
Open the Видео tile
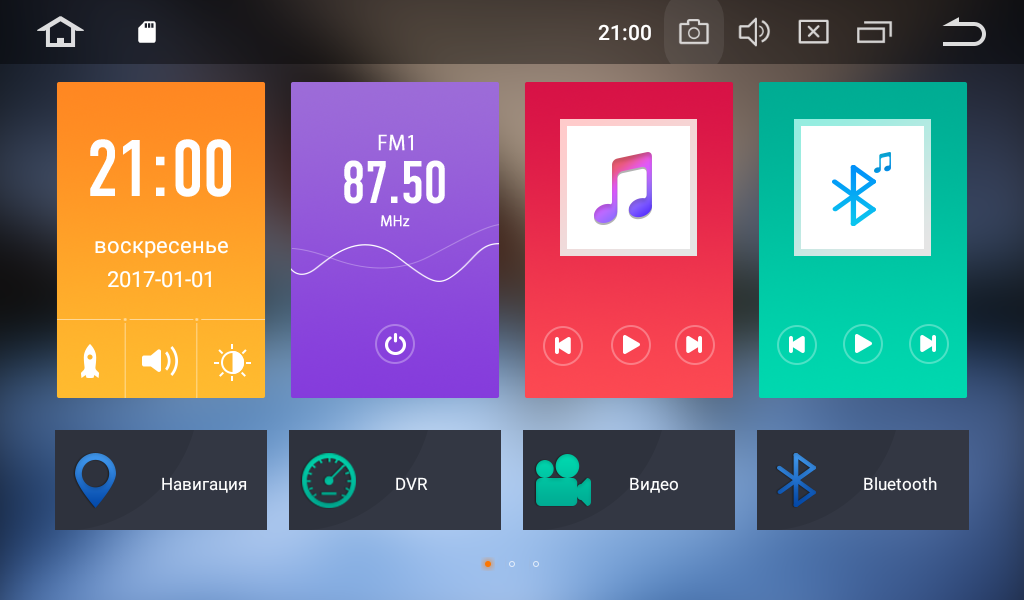coord(628,480)
